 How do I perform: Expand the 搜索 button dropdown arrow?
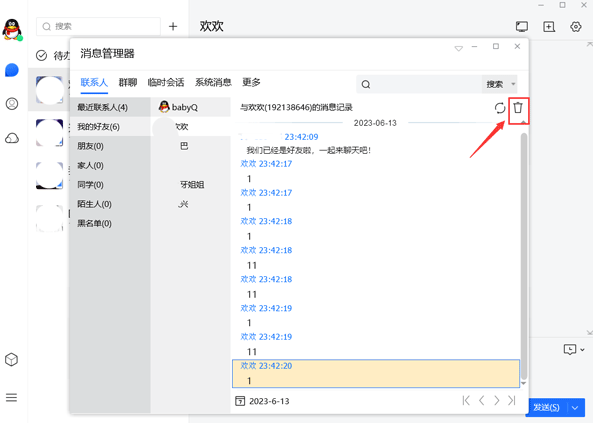pyautogui.click(x=513, y=84)
